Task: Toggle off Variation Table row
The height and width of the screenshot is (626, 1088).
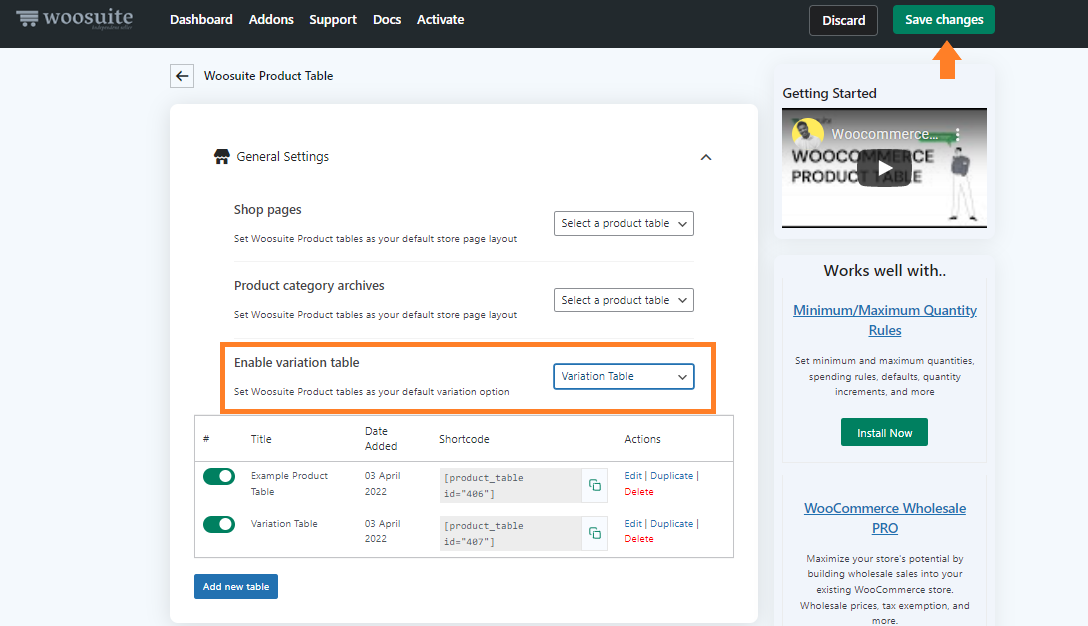Action: pyautogui.click(x=219, y=524)
